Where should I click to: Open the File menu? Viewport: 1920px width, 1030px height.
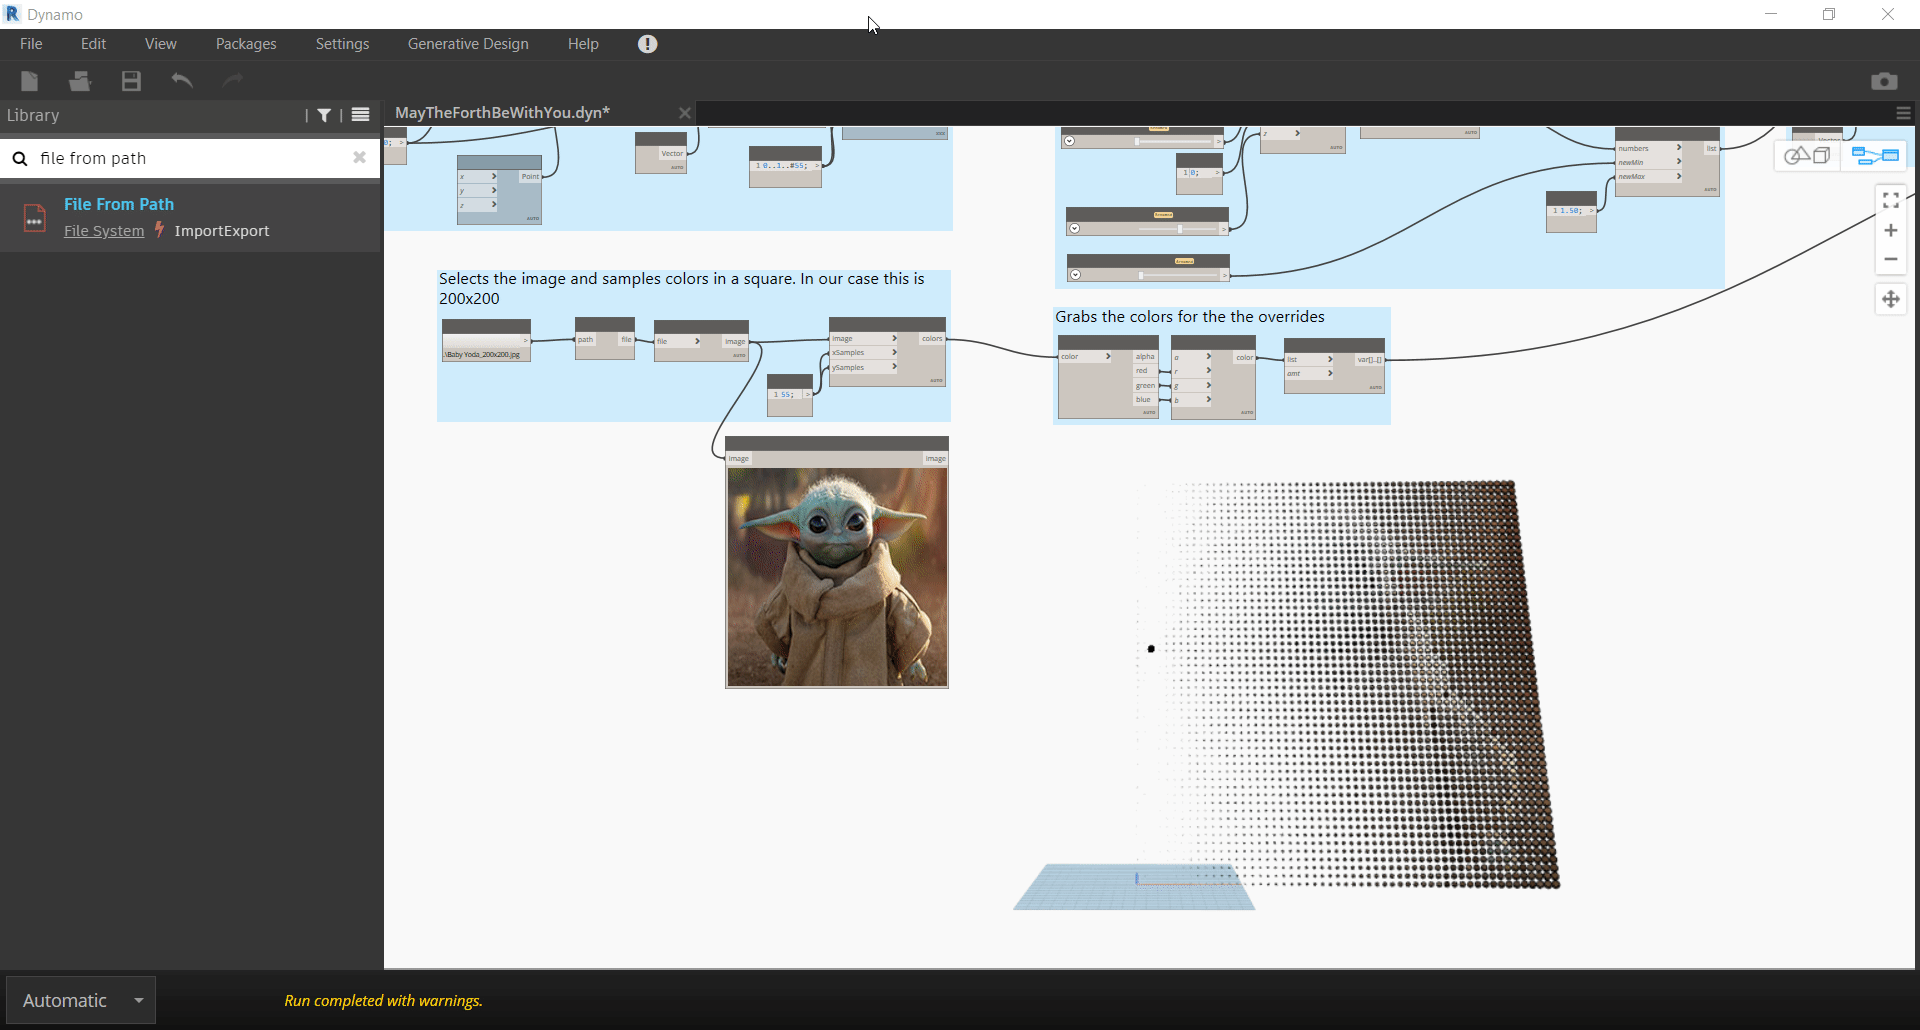31,44
